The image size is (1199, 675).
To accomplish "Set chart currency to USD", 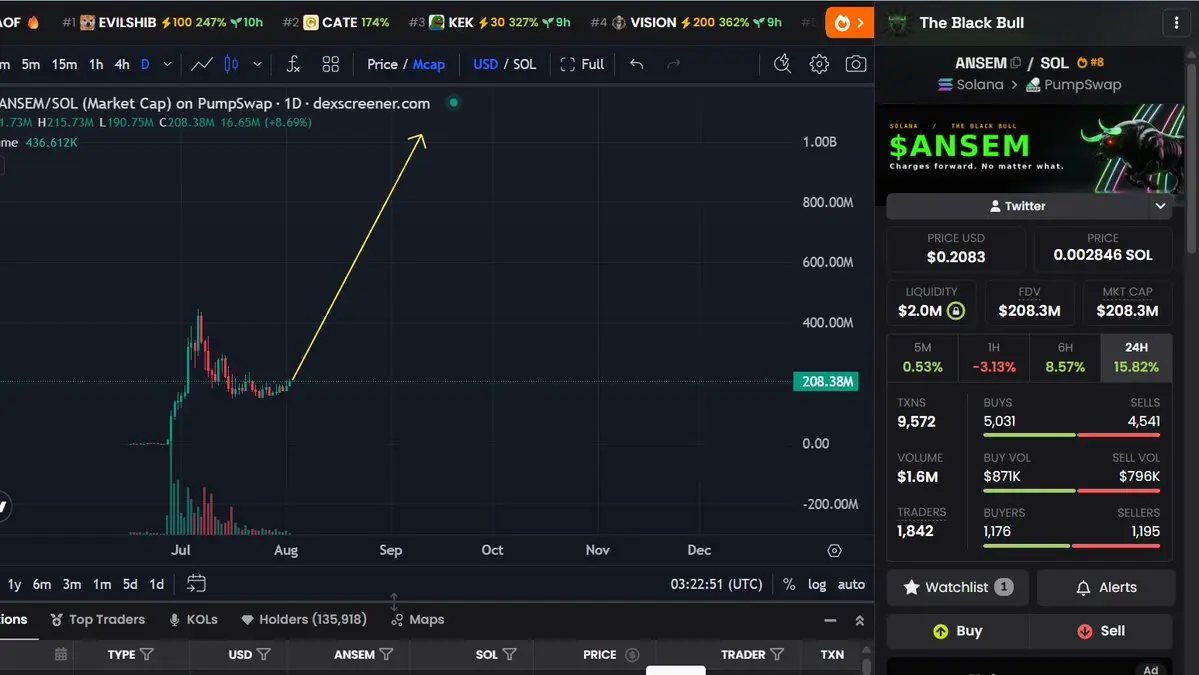I will pyautogui.click(x=485, y=64).
